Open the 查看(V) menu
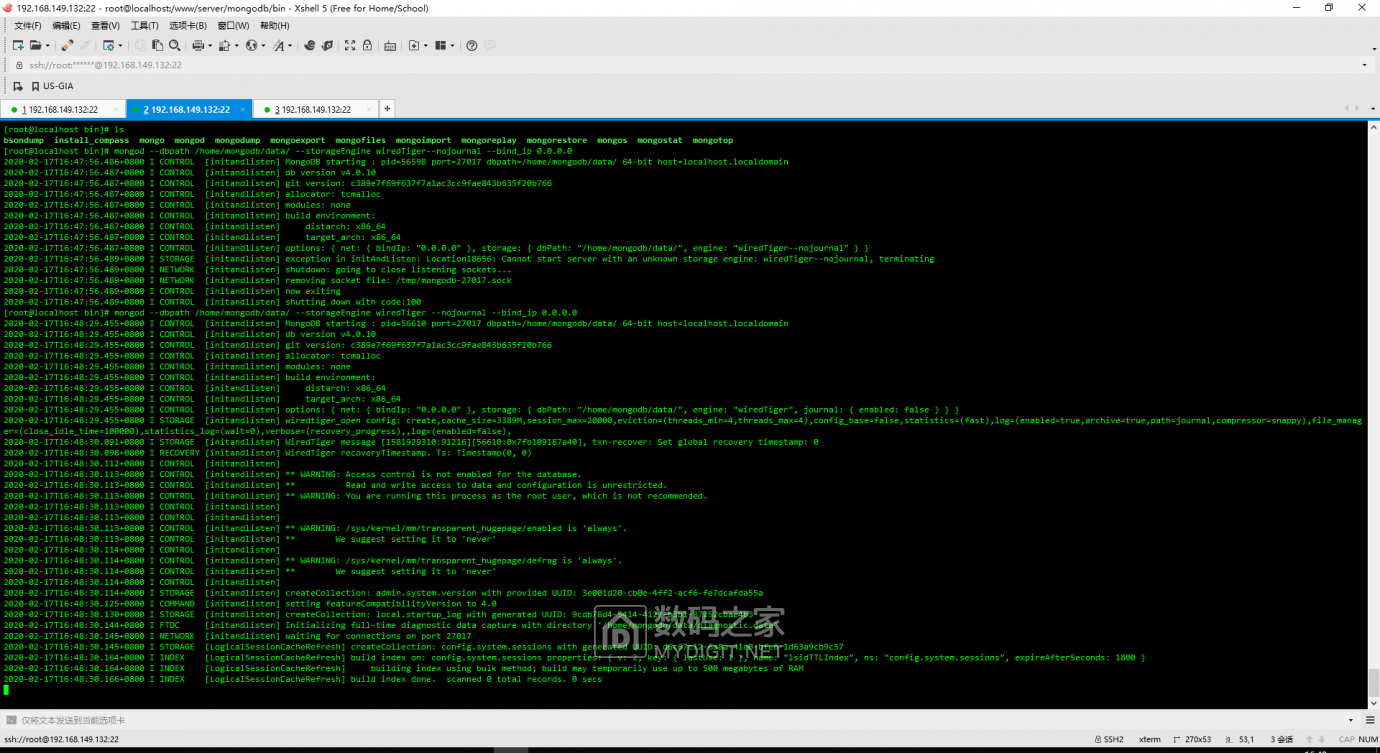This screenshot has height=753, width=1380. pyautogui.click(x=106, y=25)
